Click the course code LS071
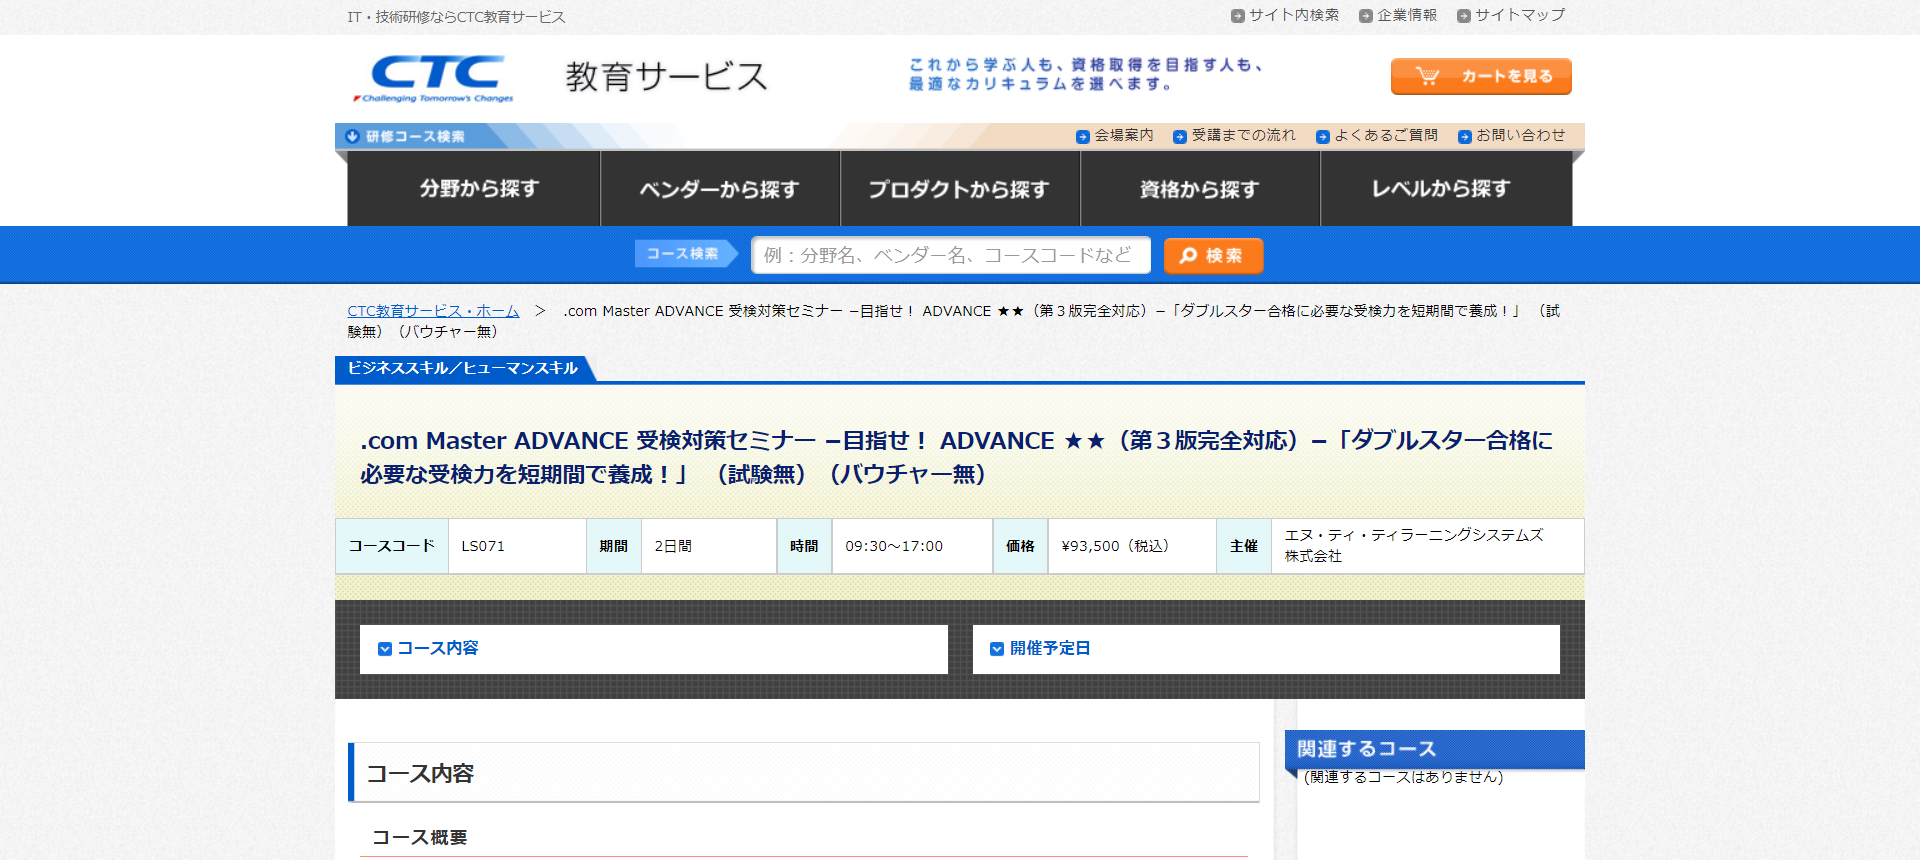1920x860 pixels. tap(483, 546)
